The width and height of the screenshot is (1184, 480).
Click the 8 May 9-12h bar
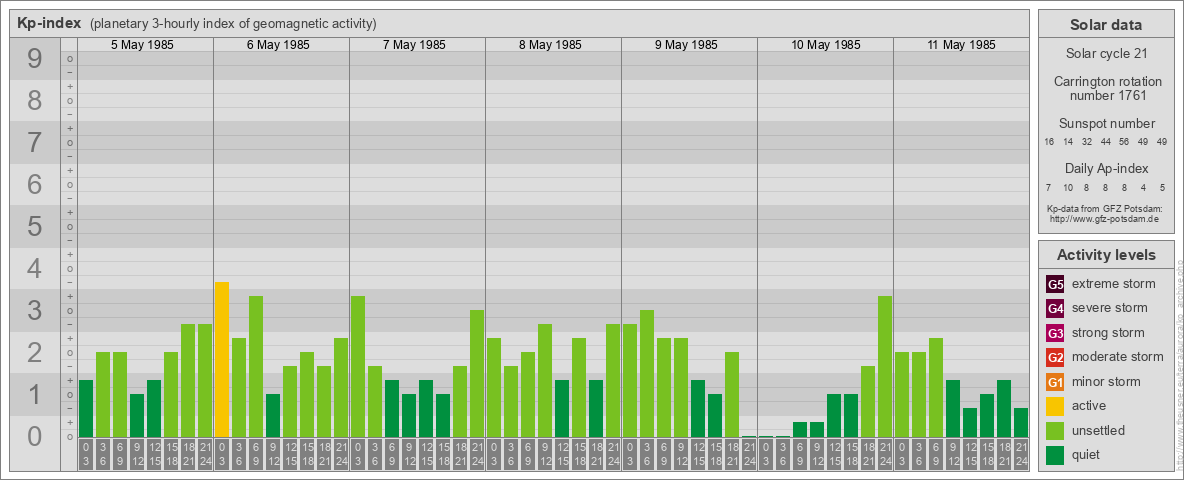pos(544,380)
